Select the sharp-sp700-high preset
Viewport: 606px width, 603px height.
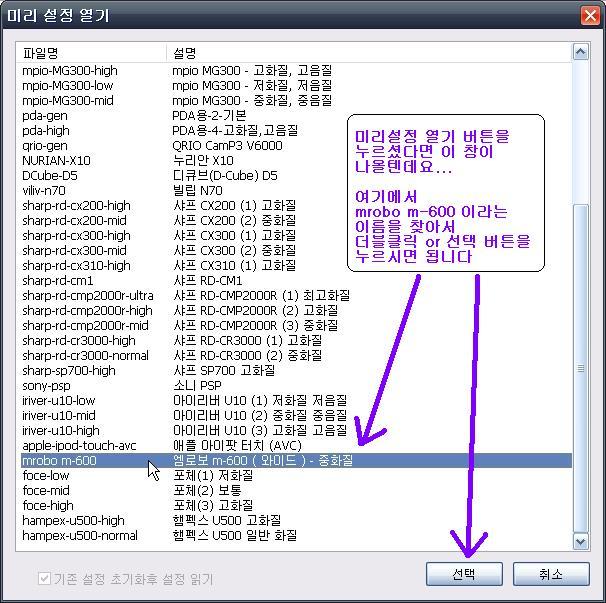[296, 370]
